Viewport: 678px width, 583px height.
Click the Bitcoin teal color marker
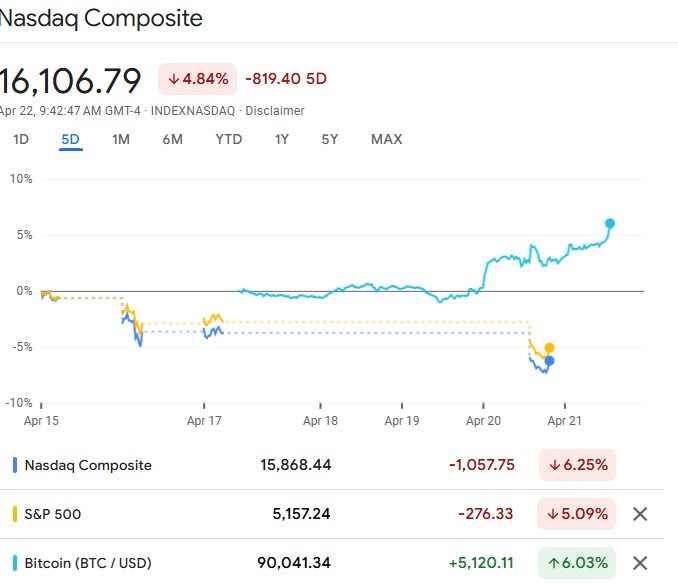[15, 563]
